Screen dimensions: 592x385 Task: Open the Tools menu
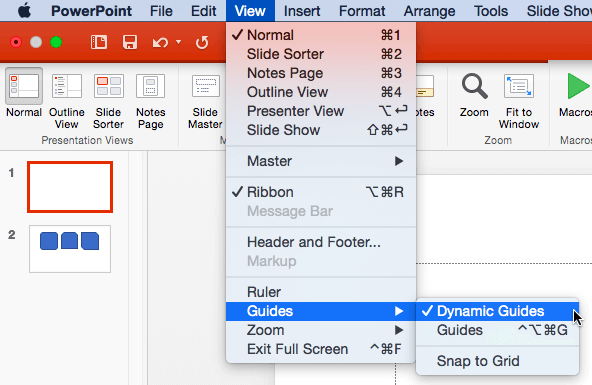(491, 11)
